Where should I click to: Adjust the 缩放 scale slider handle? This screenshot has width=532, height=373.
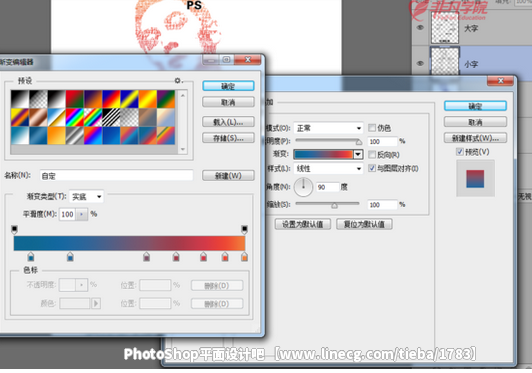click(334, 205)
